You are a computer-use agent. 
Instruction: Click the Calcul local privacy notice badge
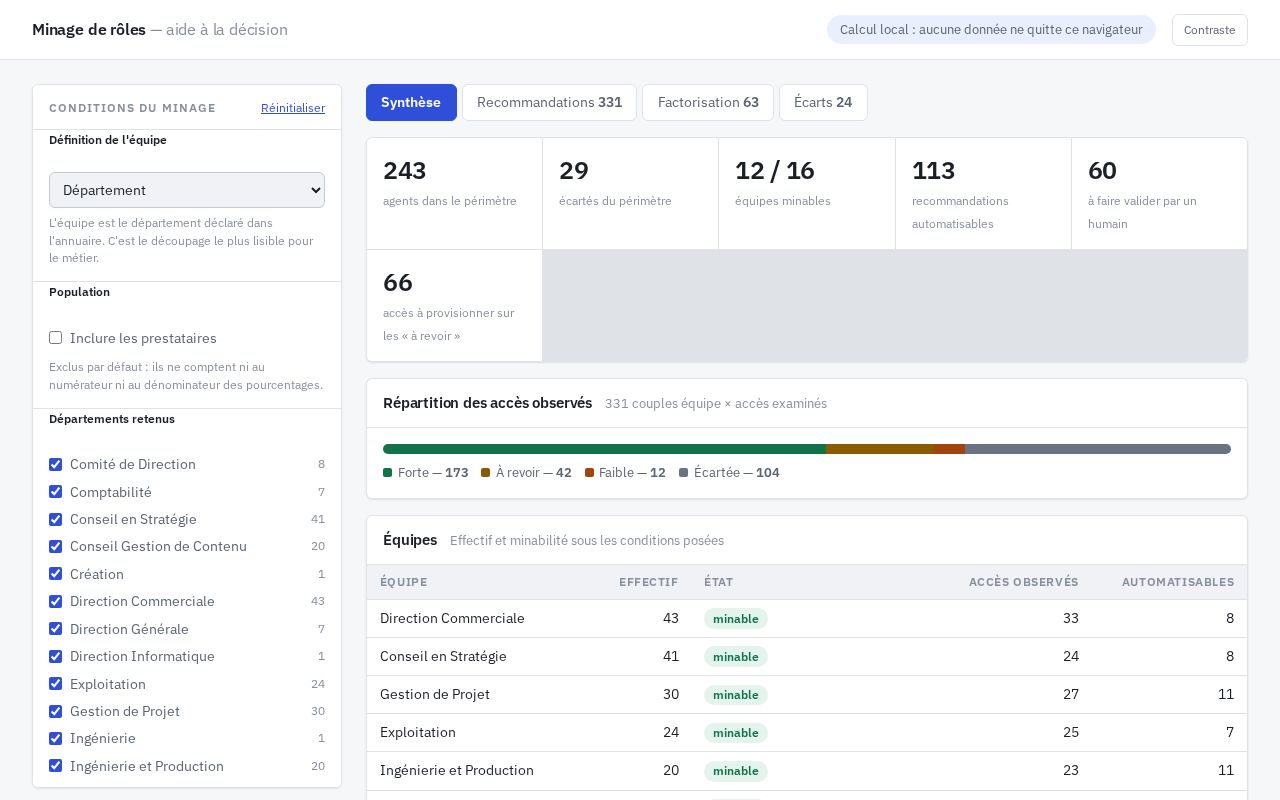pyautogui.click(x=991, y=30)
